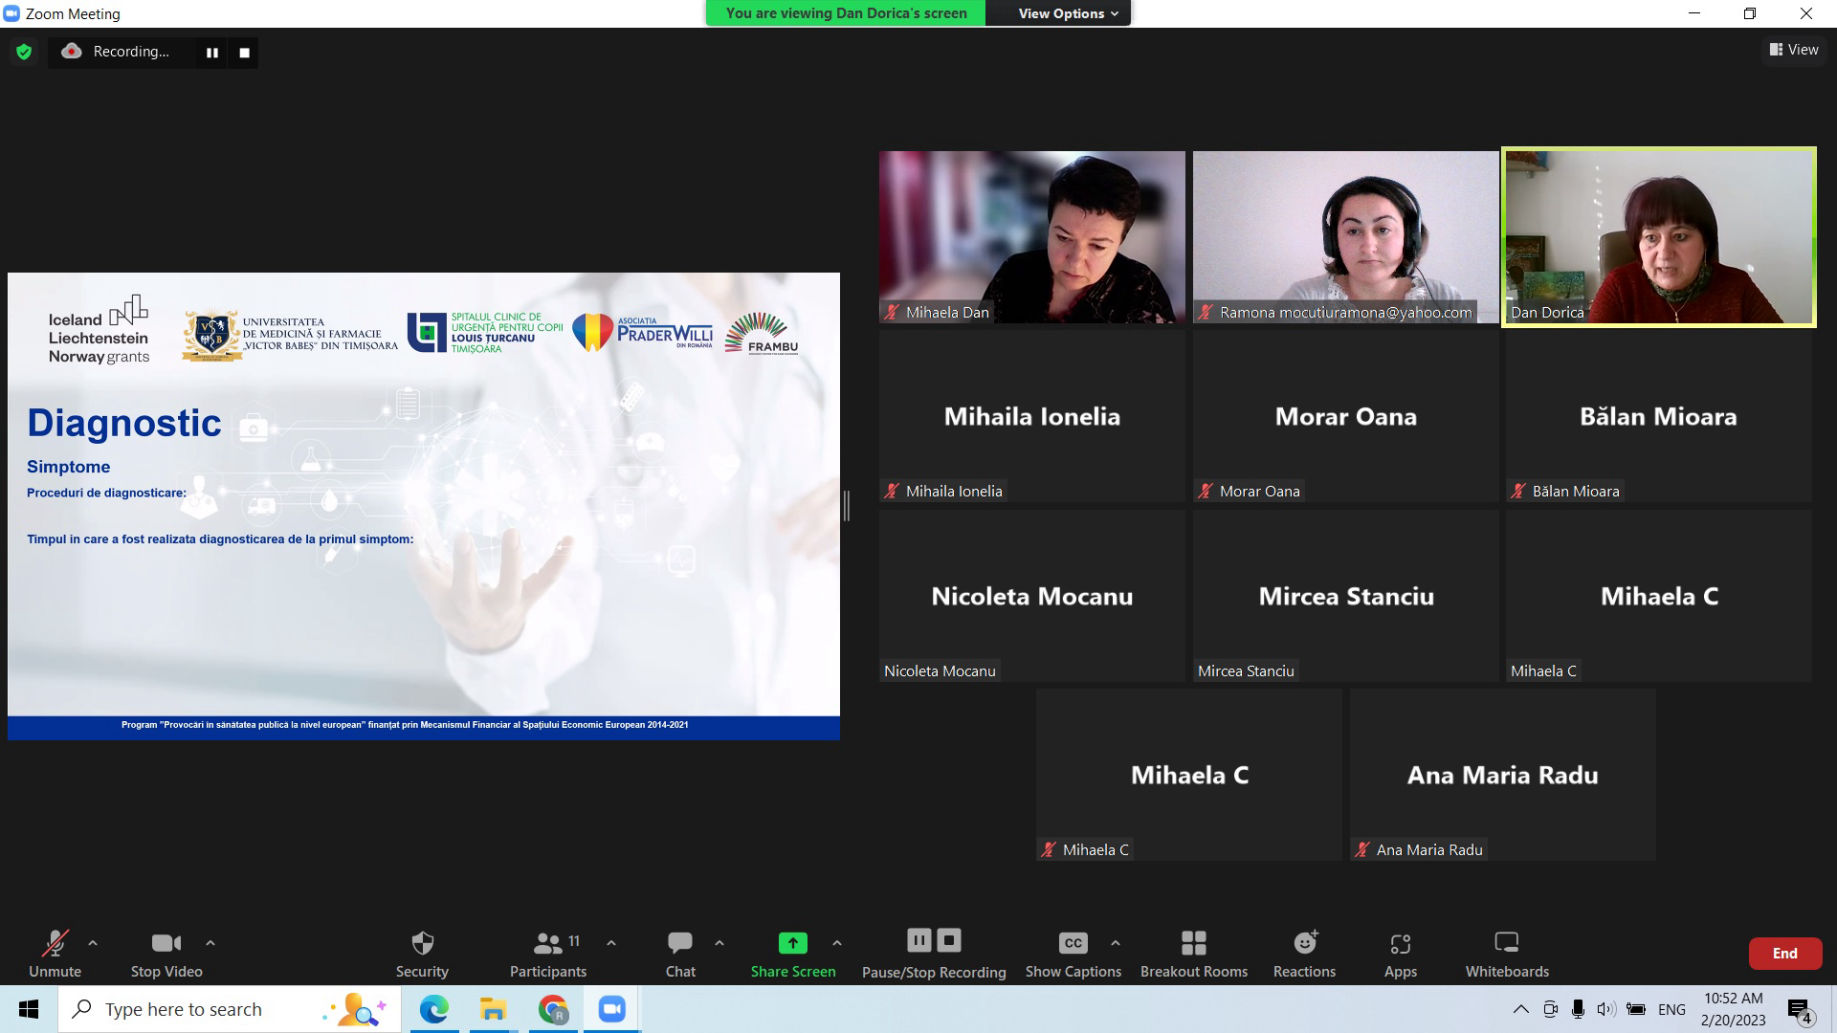The image size is (1837, 1033).
Task: Open the Security shield menu
Action: [422, 953]
